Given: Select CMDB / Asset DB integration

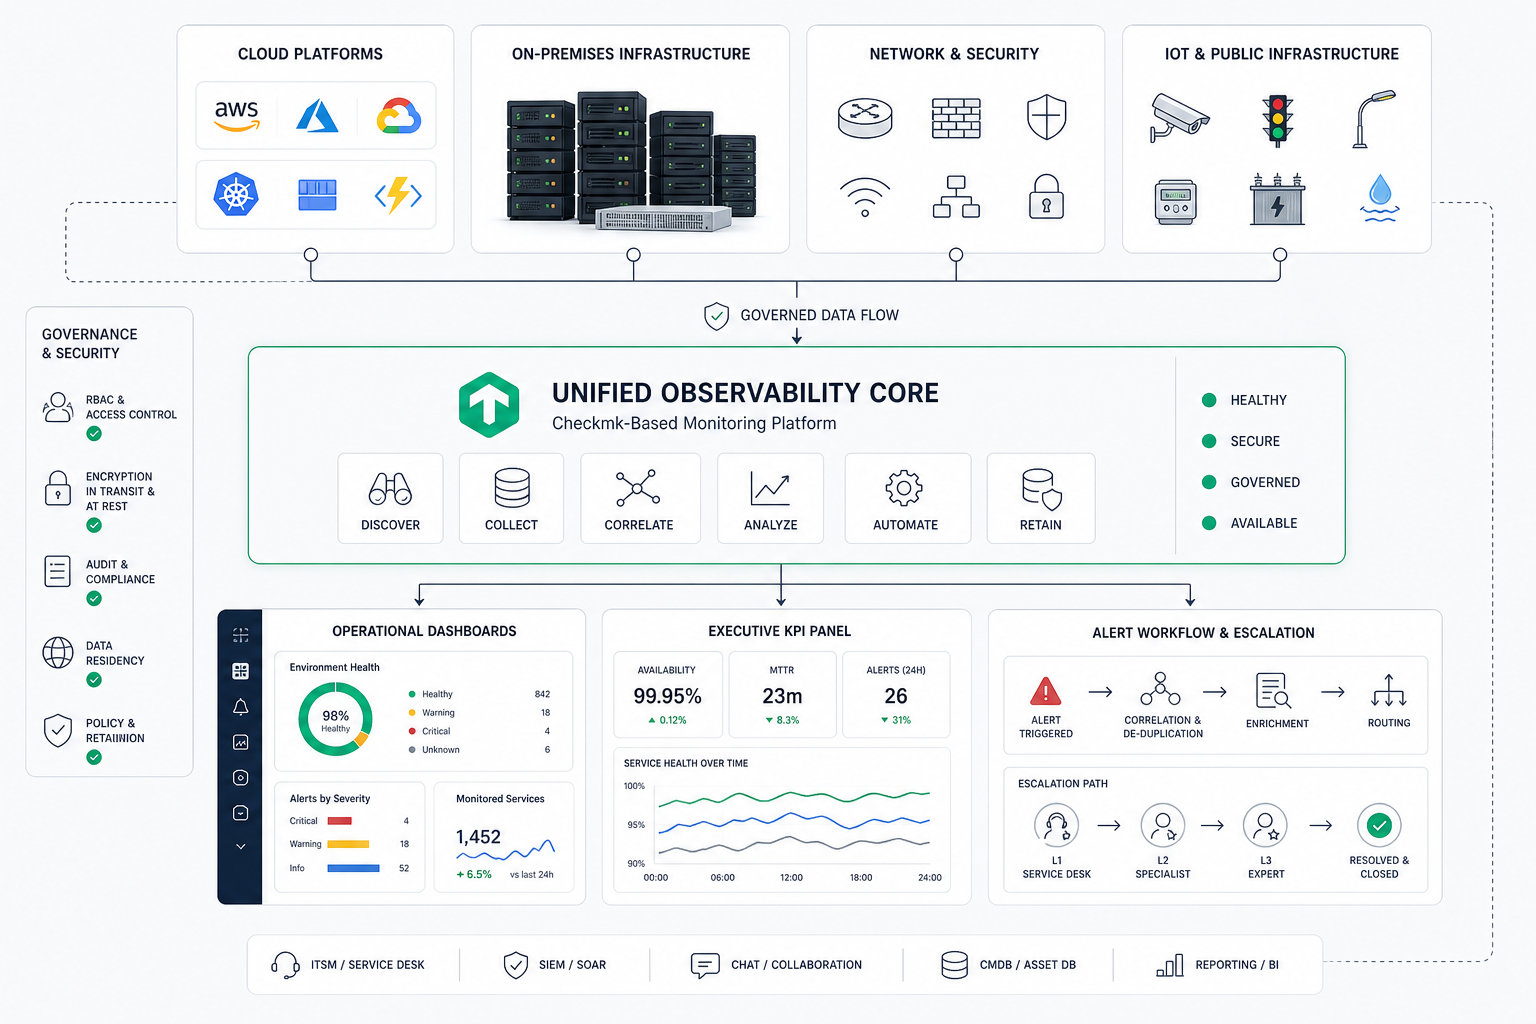Looking at the screenshot, I should 1008,965.
